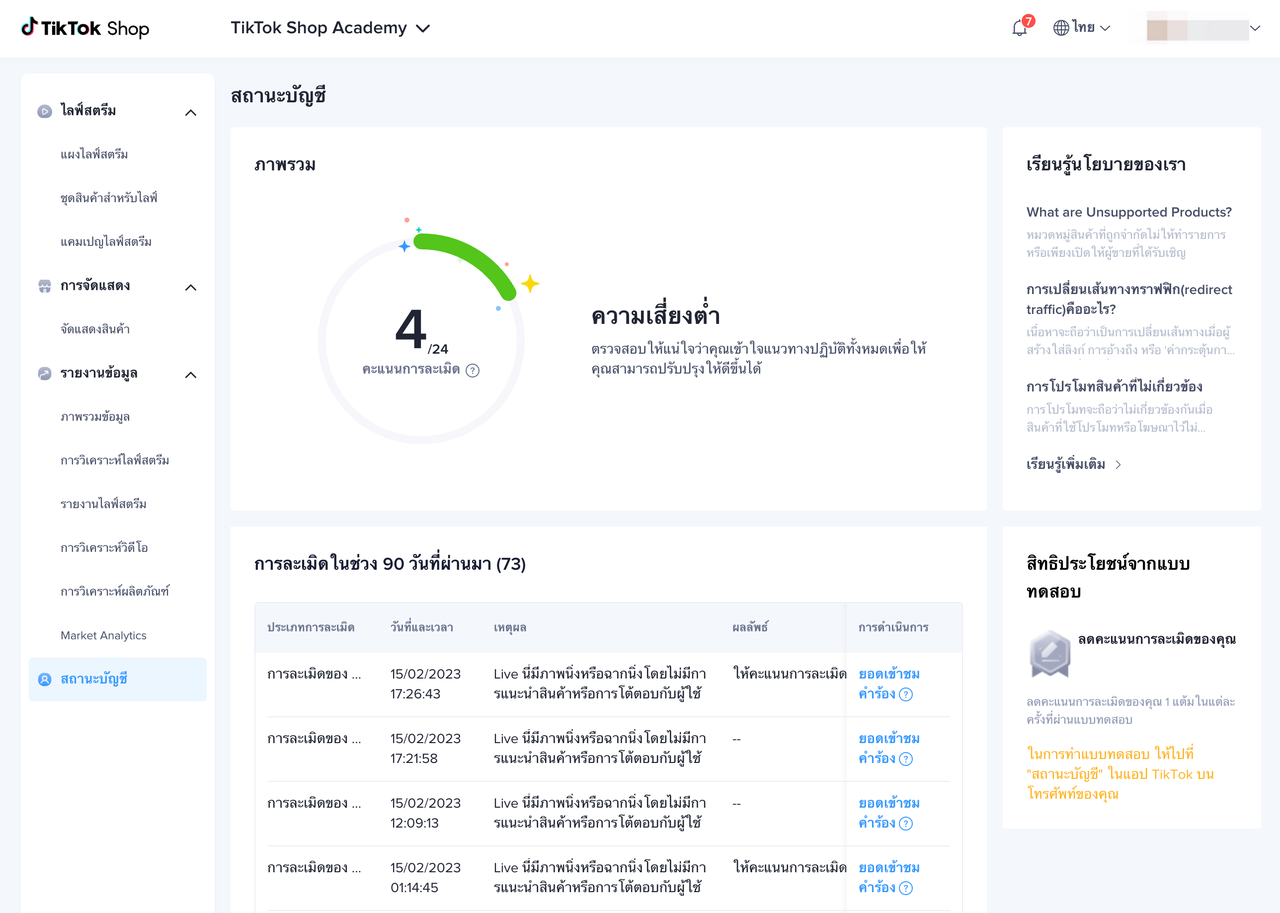This screenshot has height=913, width=1280.
Task: Collapse the ไลฟ์สตรีม sidebar section
Action: 191,112
